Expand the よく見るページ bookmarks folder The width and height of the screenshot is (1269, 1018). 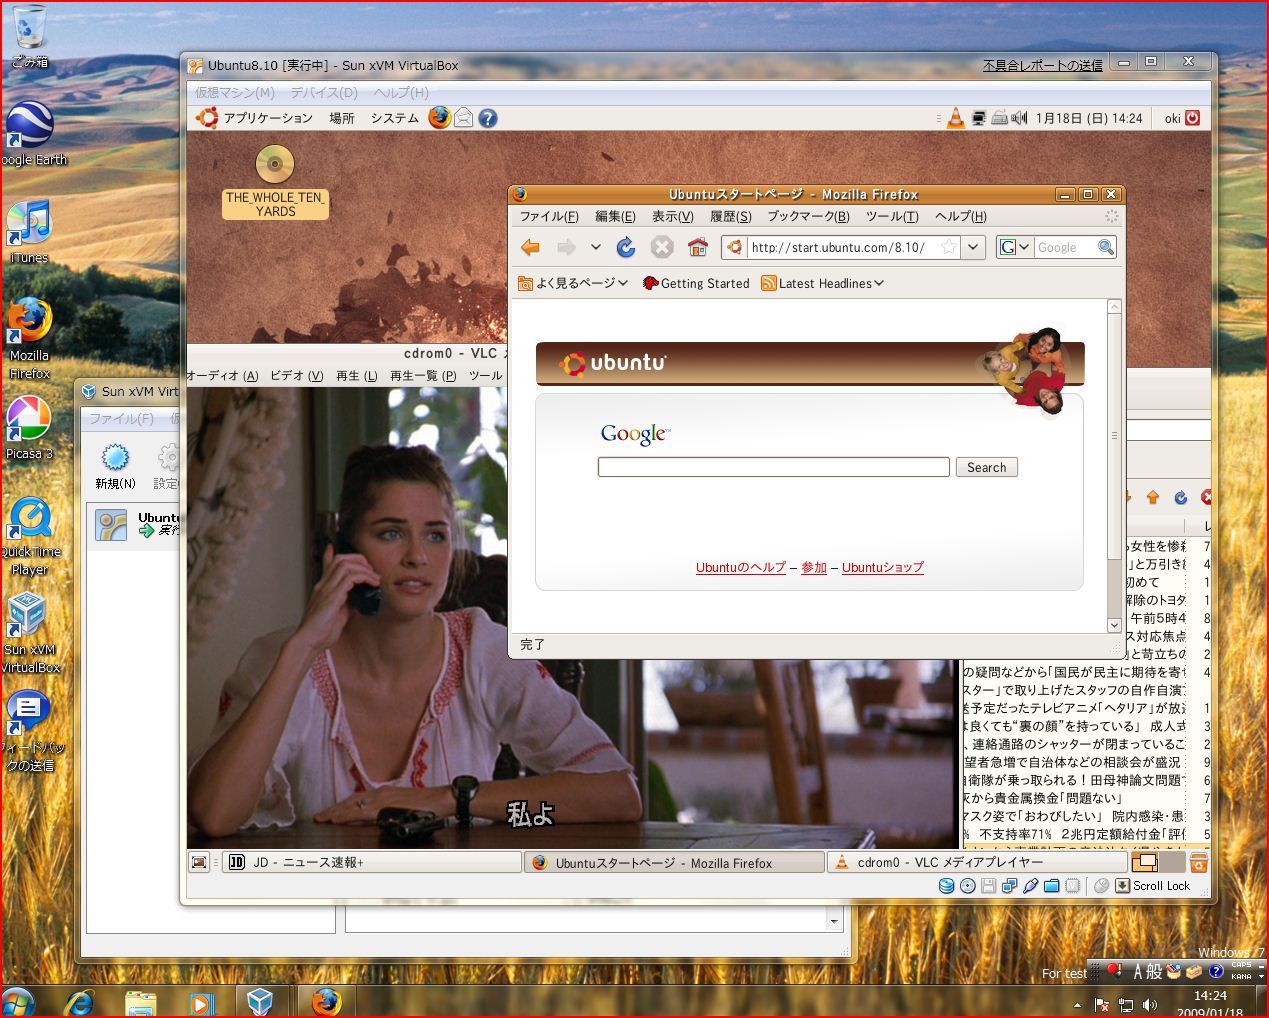573,283
